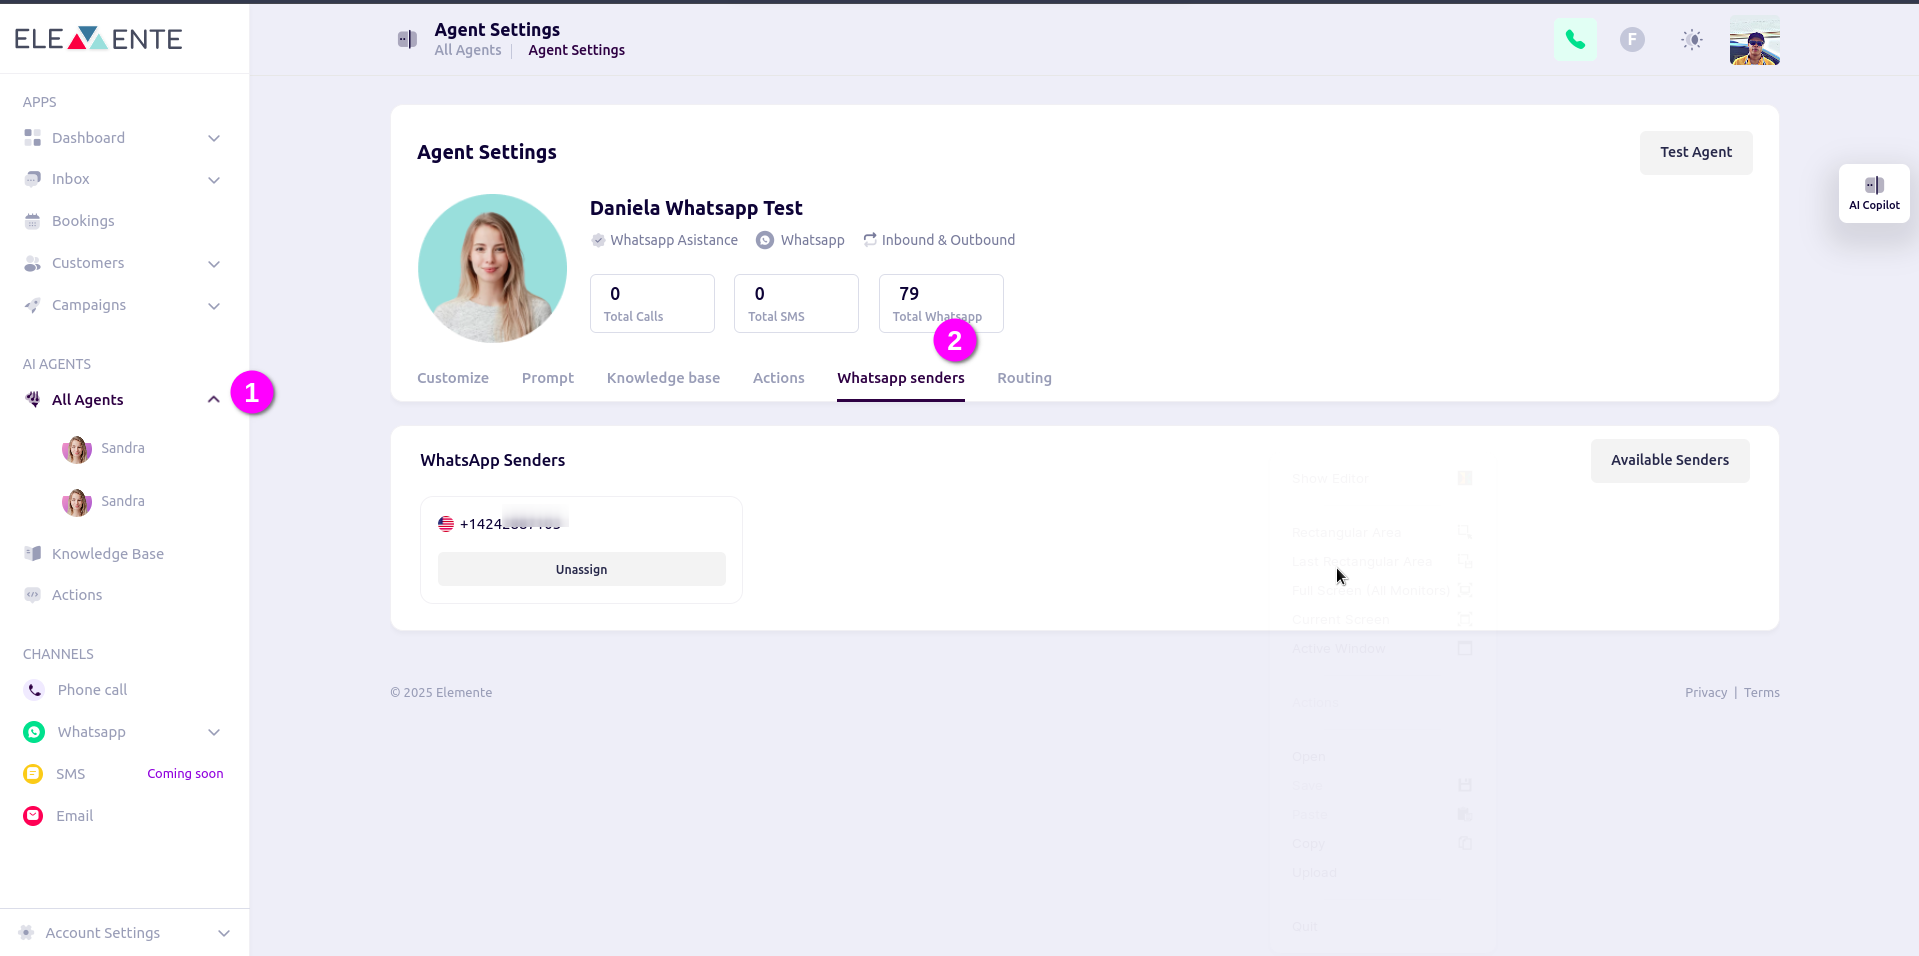The width and height of the screenshot is (1919, 956).
Task: Click the Inbox sidebar icon
Action: click(33, 179)
